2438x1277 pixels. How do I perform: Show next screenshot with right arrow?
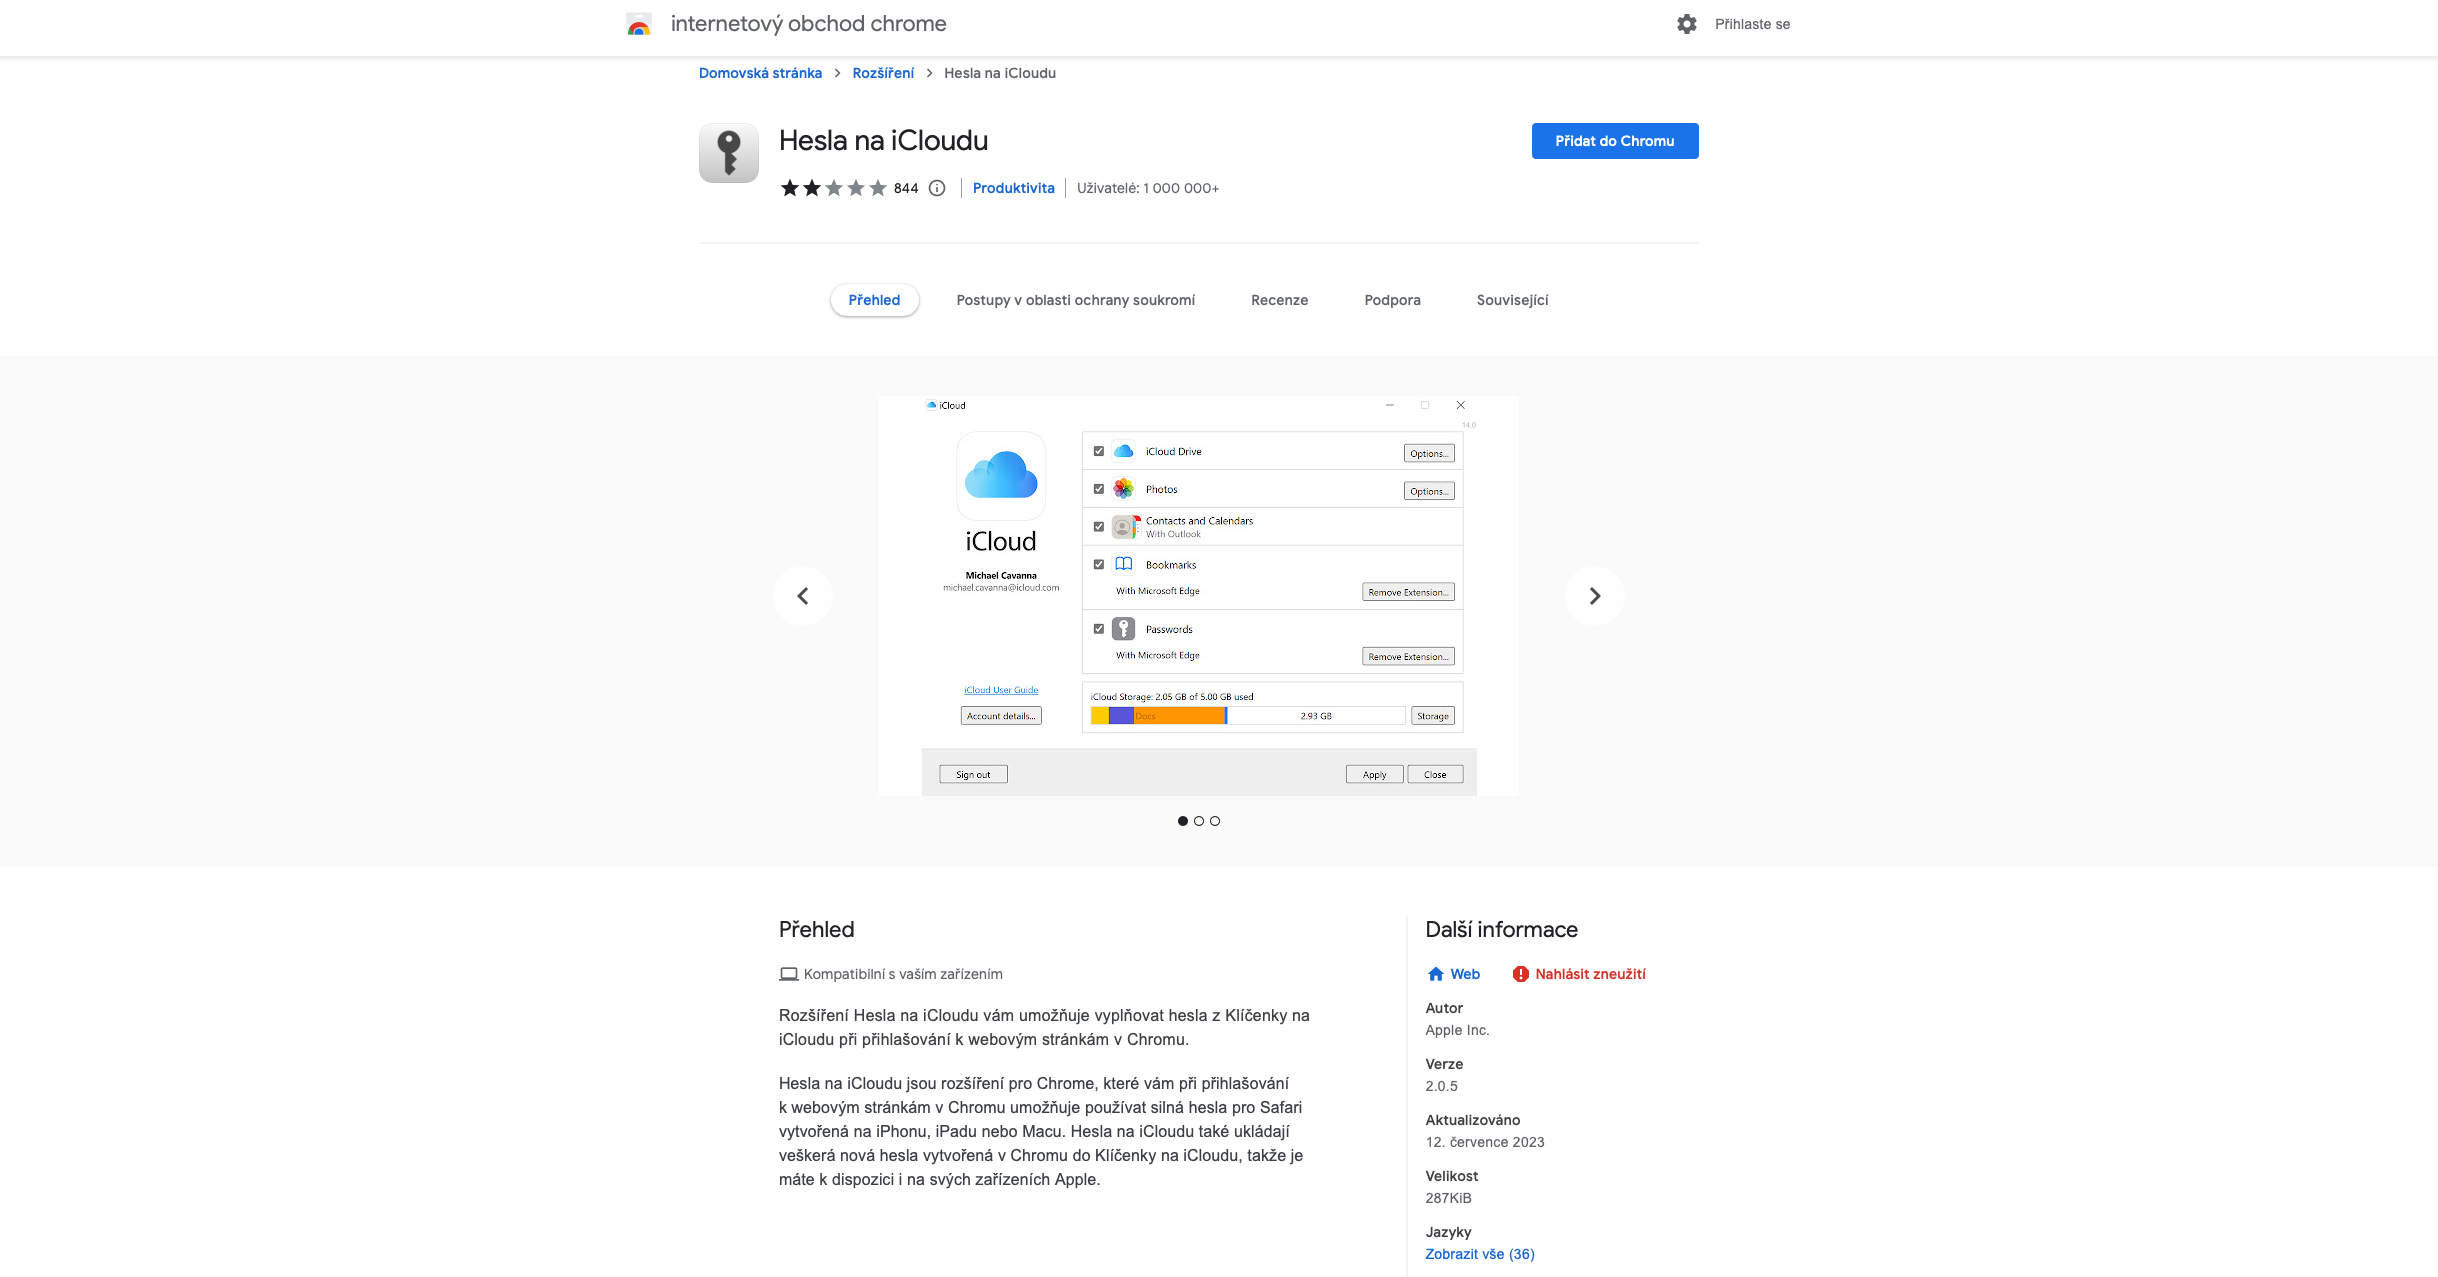(x=1594, y=596)
